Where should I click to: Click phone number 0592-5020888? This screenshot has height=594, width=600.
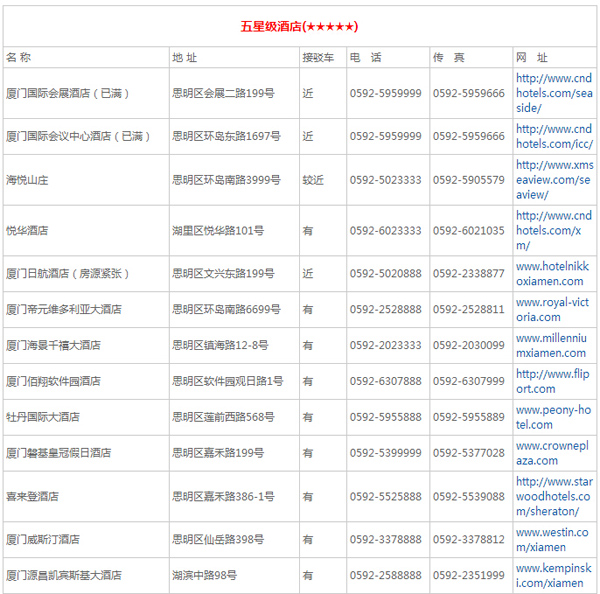[385, 274]
